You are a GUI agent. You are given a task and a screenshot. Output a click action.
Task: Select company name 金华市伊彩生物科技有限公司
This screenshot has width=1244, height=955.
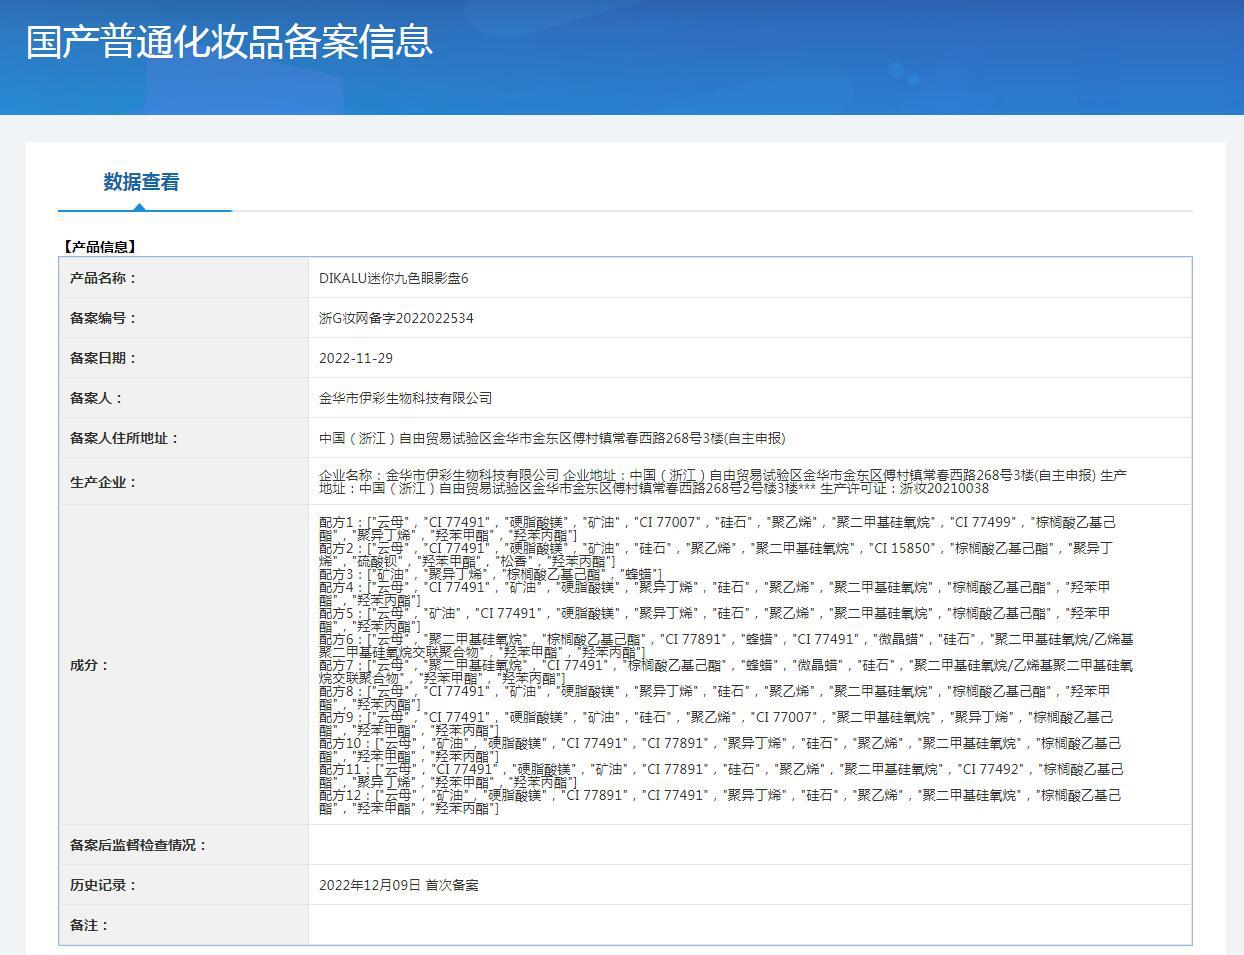pos(406,398)
